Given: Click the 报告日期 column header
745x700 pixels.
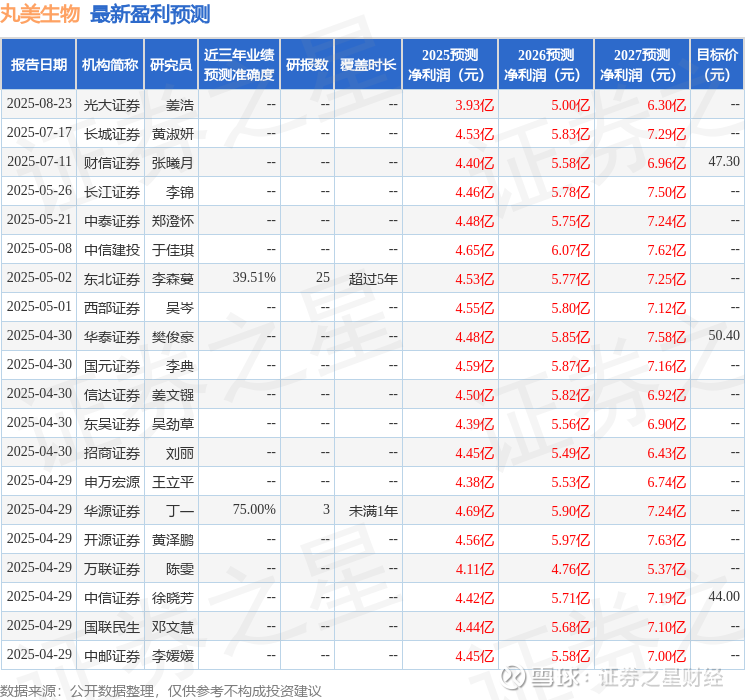Looking at the screenshot, I should [38, 65].
